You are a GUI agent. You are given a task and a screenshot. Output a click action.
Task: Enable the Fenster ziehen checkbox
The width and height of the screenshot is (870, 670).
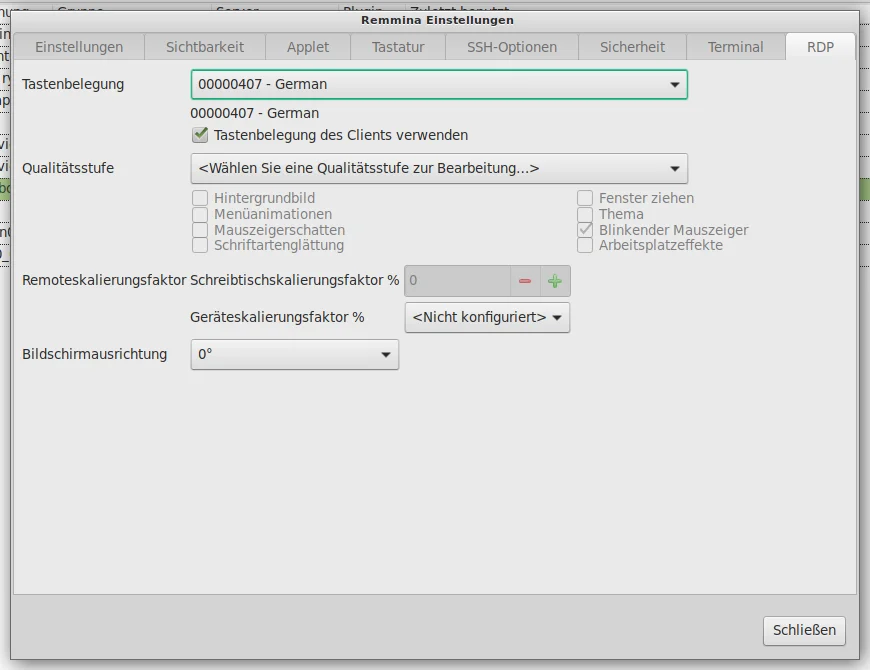pos(585,198)
